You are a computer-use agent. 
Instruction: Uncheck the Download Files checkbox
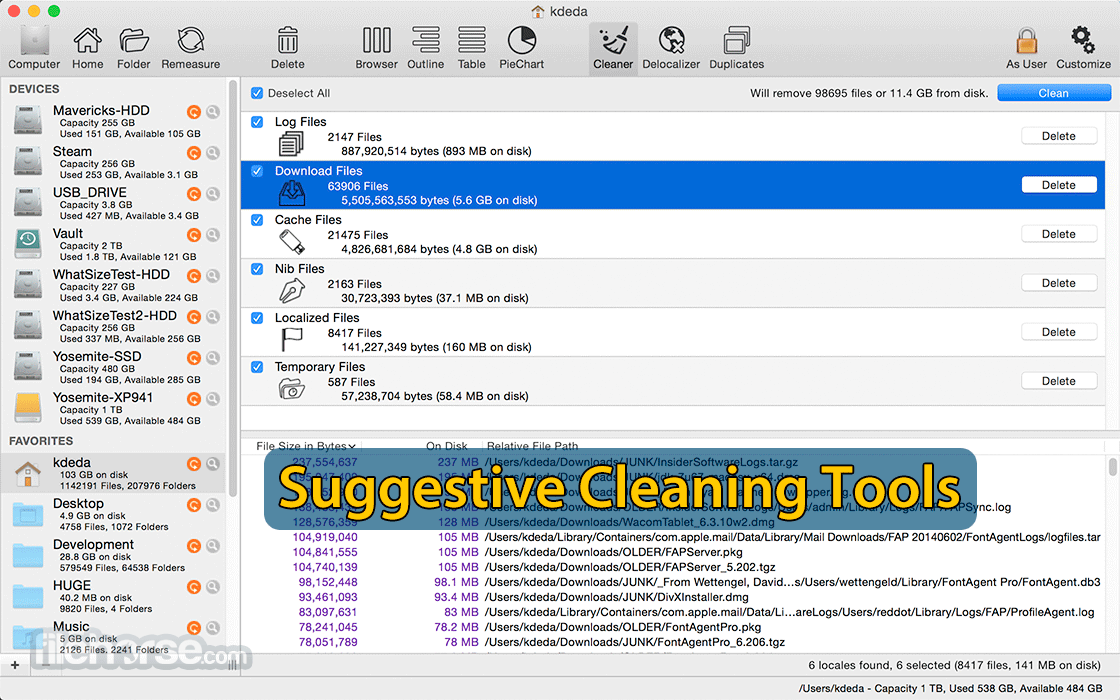[x=257, y=171]
